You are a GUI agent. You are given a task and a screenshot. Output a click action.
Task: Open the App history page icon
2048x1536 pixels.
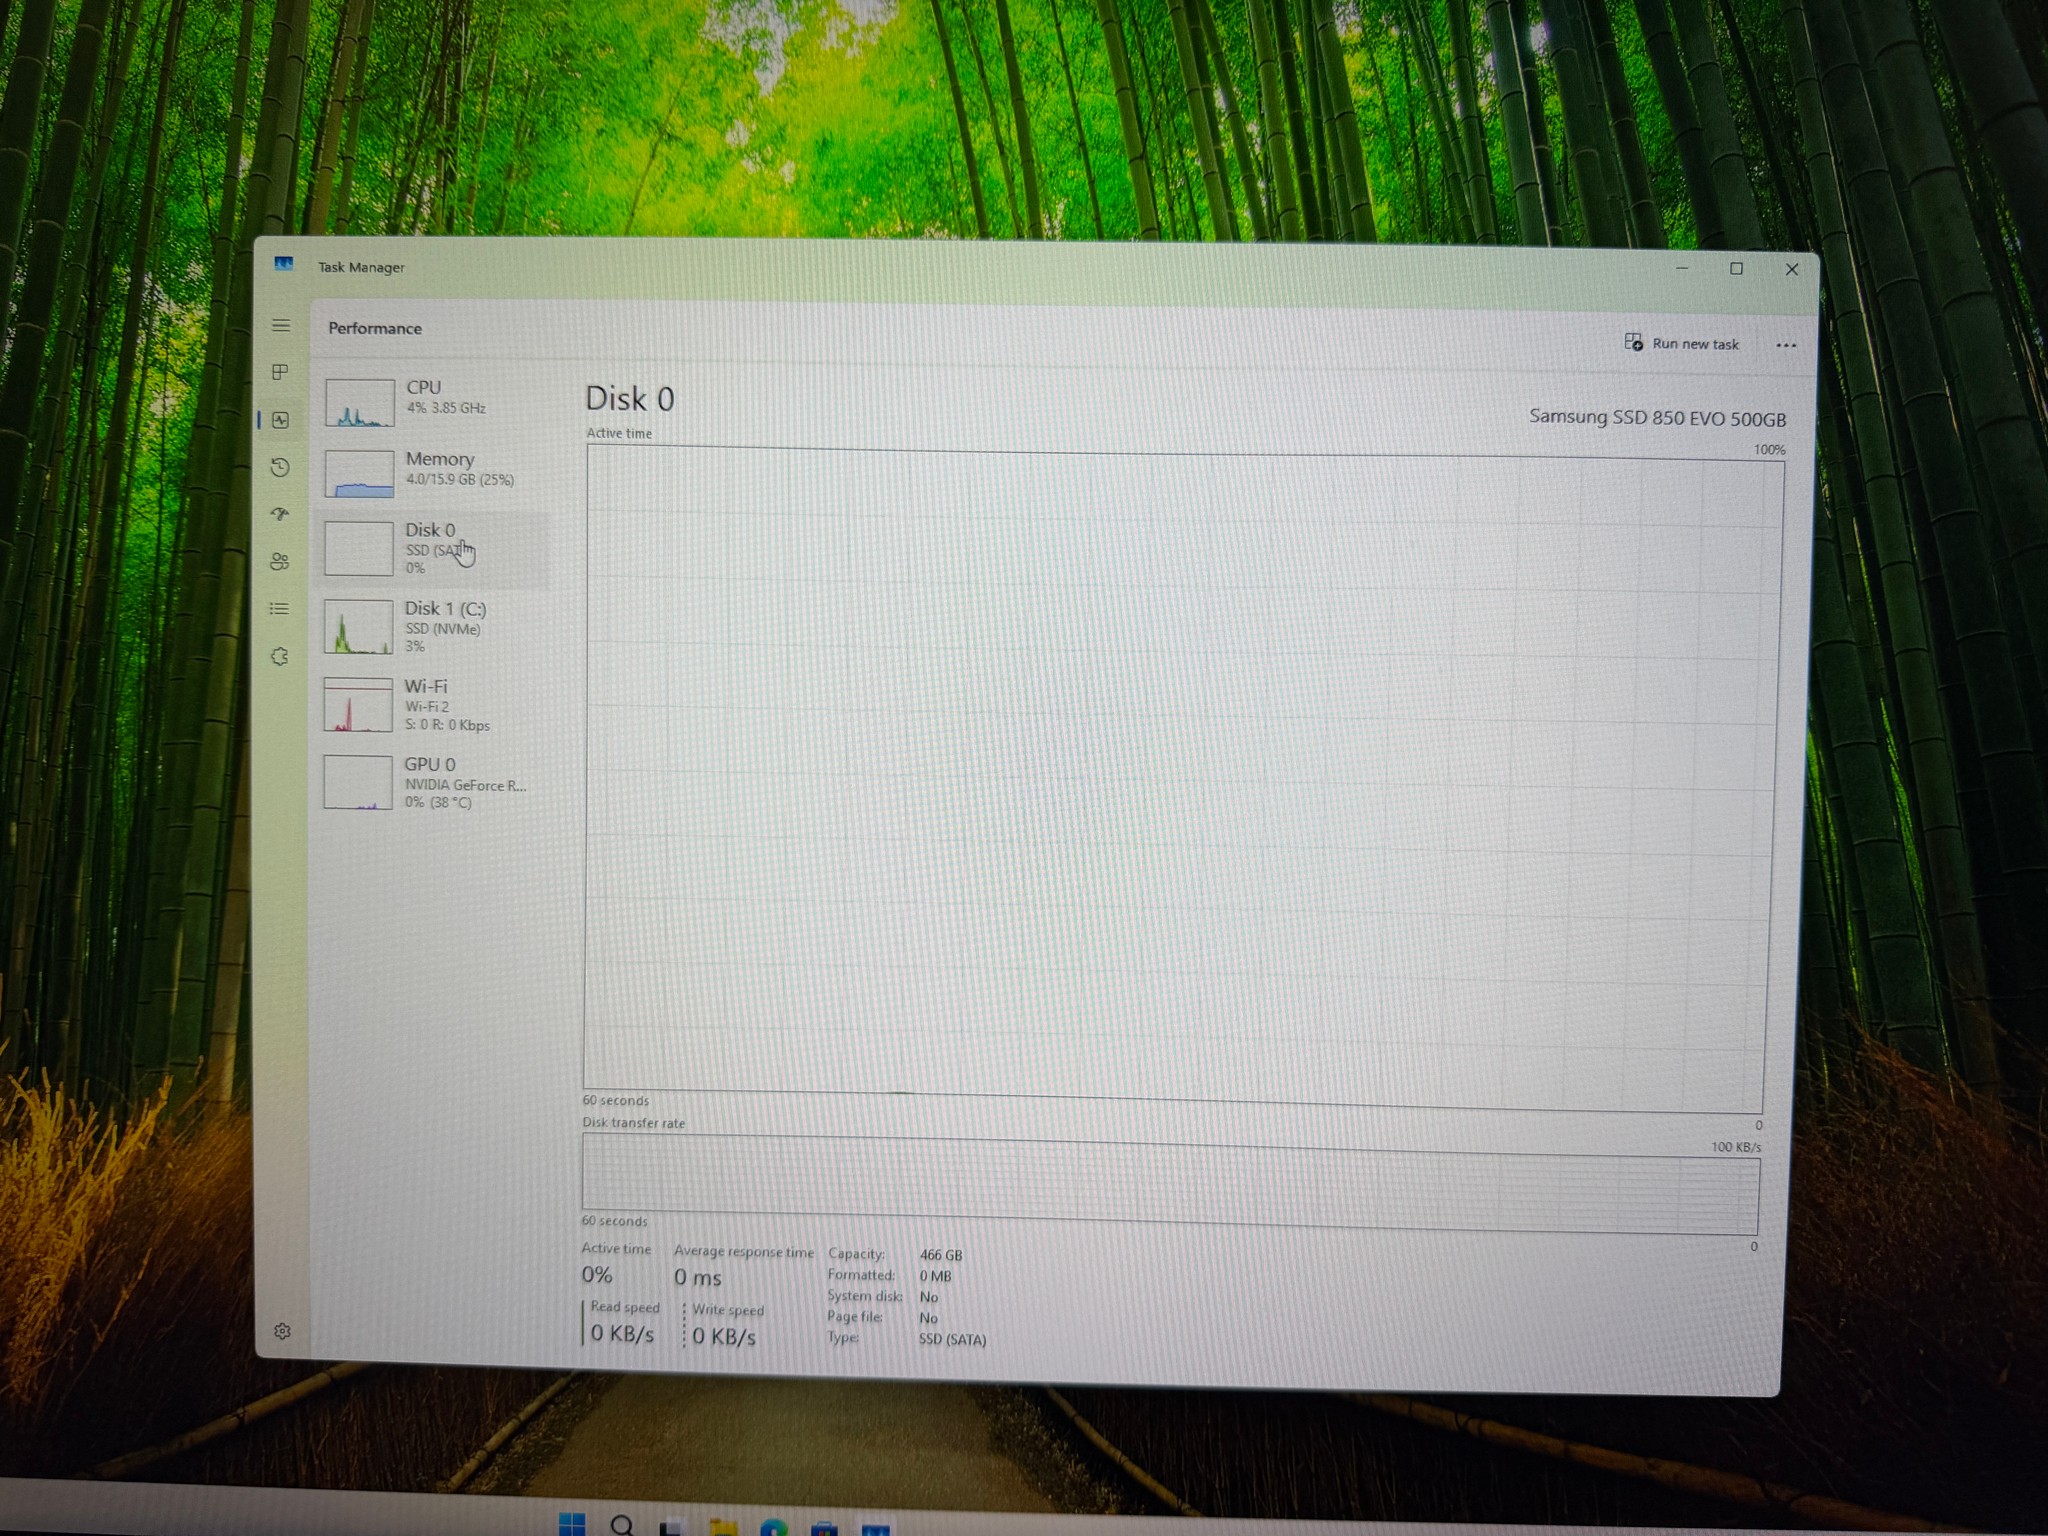[x=280, y=467]
